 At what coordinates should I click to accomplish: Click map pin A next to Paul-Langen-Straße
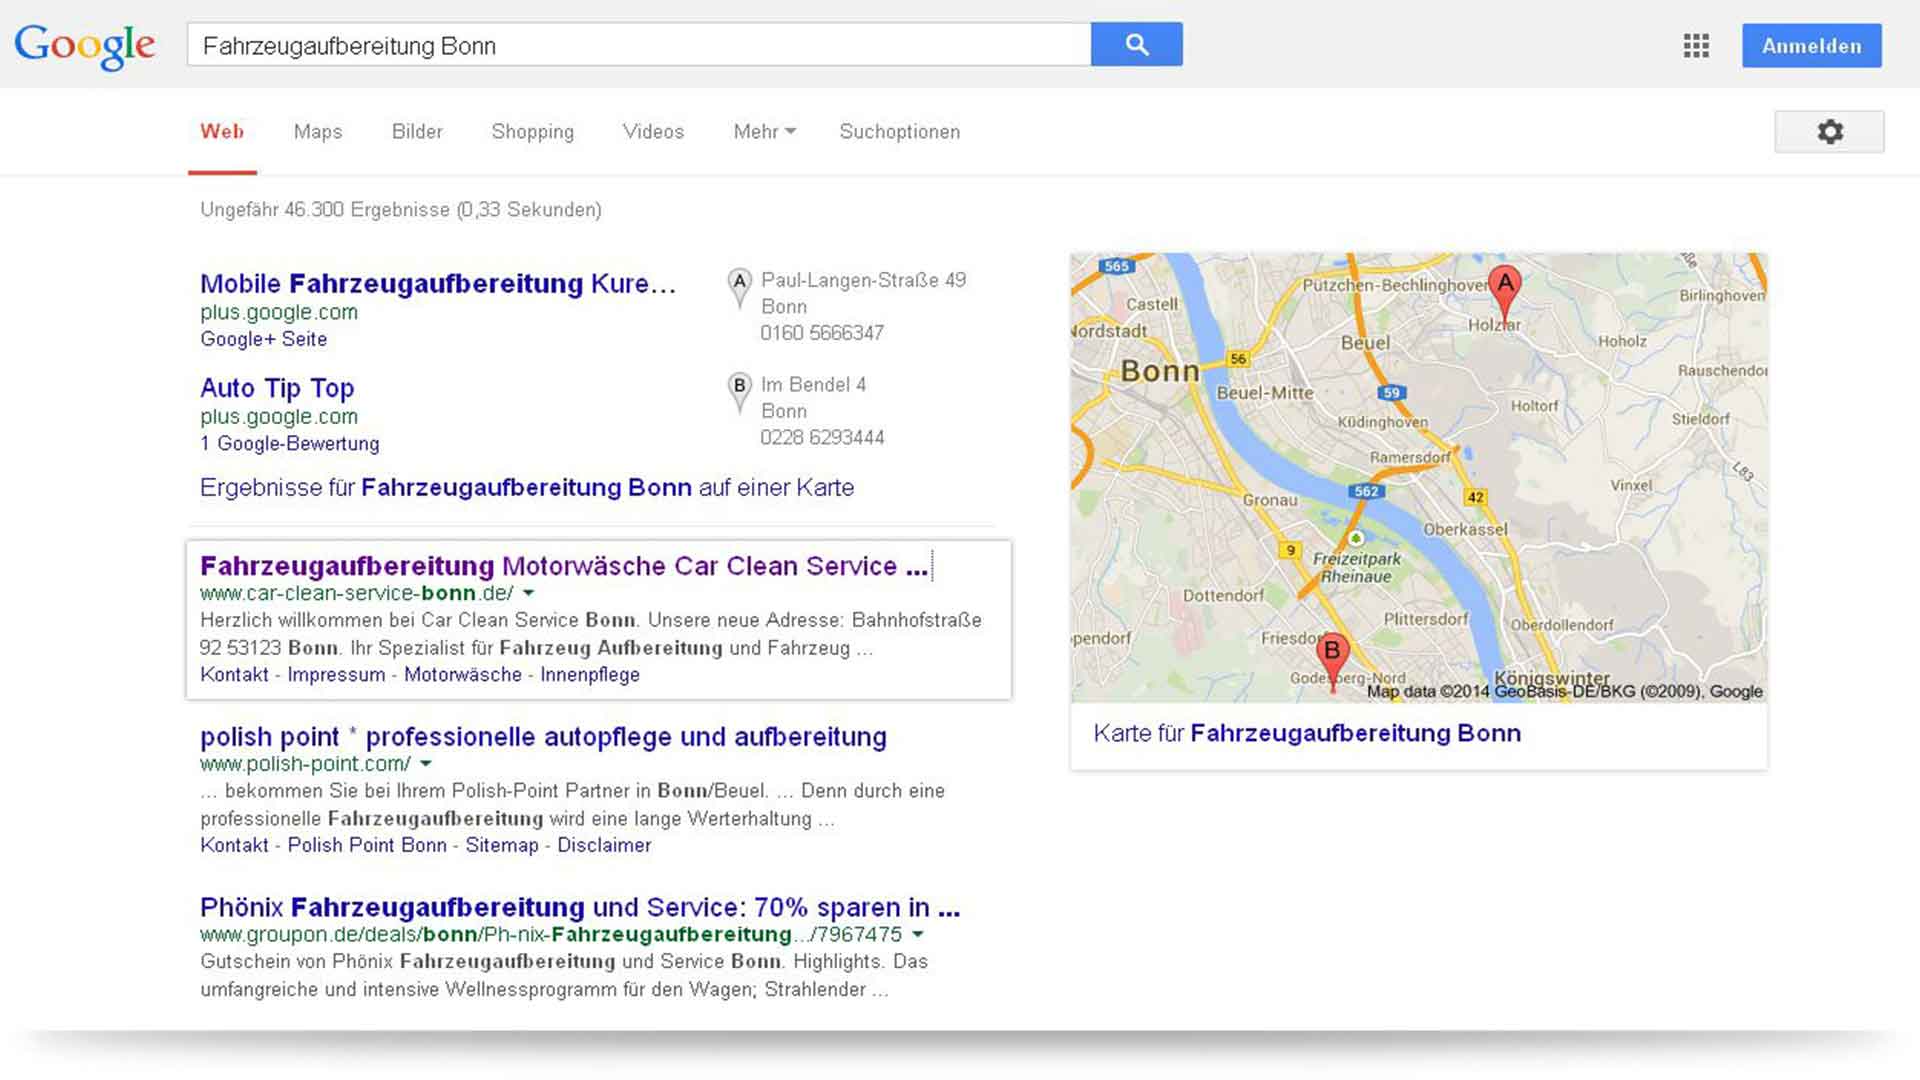pos(739,287)
